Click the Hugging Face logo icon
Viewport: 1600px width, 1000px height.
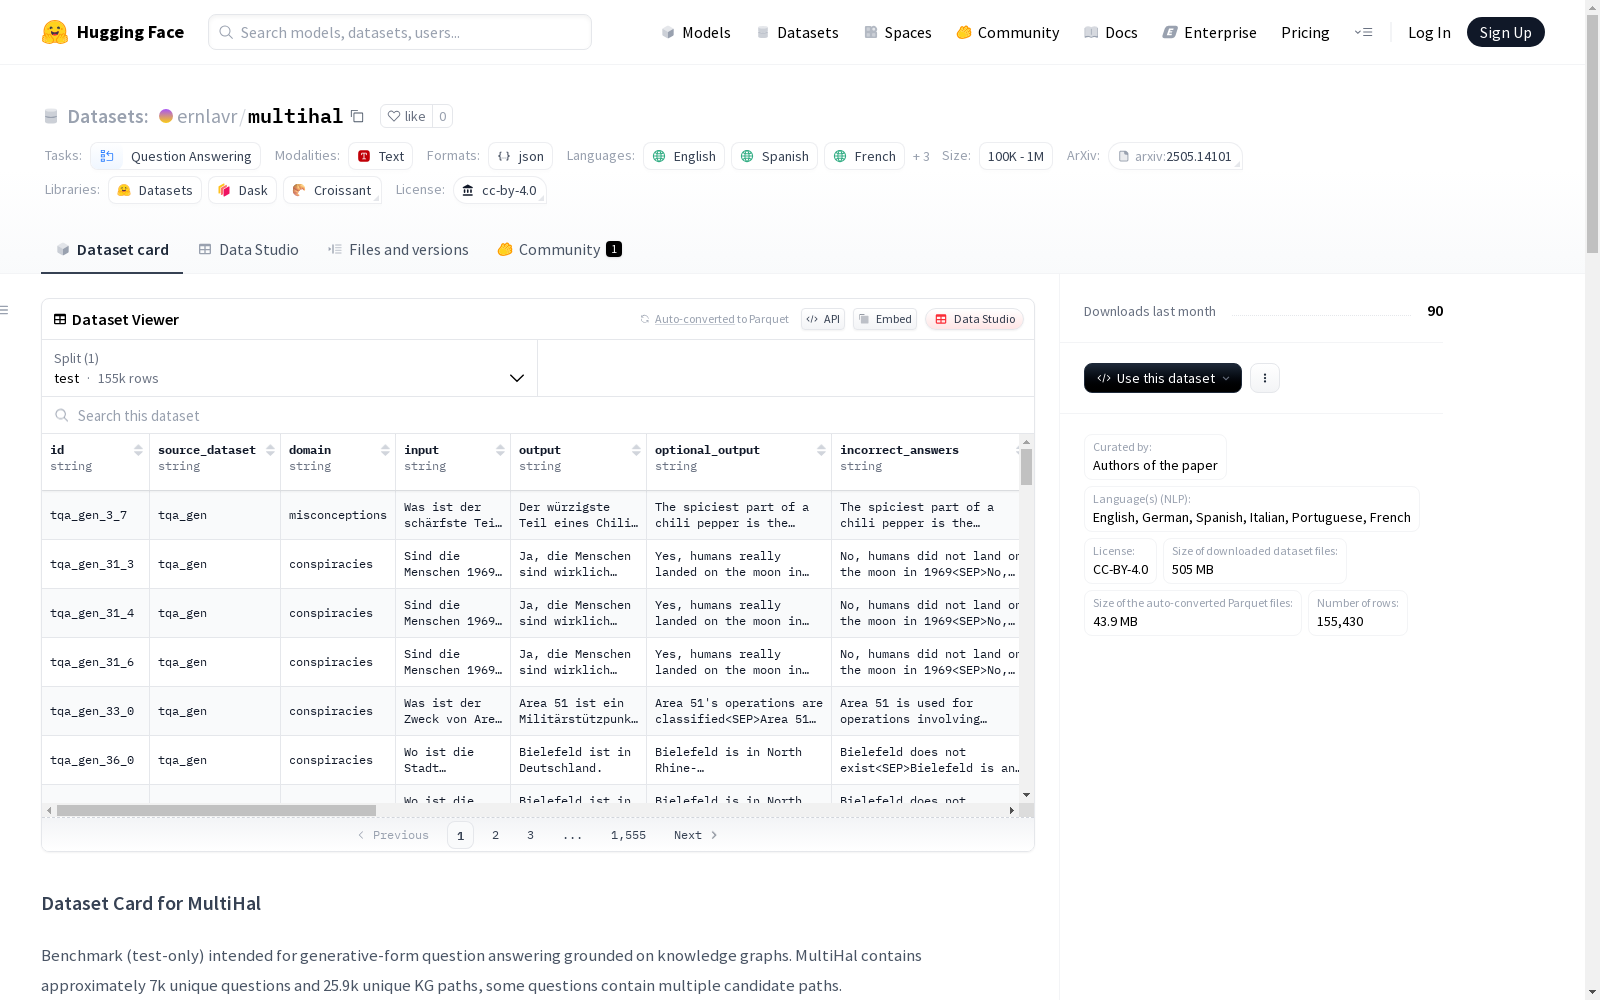pos(55,32)
